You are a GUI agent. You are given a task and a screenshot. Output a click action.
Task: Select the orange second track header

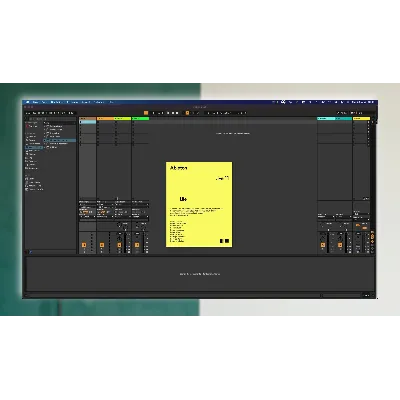[105, 118]
